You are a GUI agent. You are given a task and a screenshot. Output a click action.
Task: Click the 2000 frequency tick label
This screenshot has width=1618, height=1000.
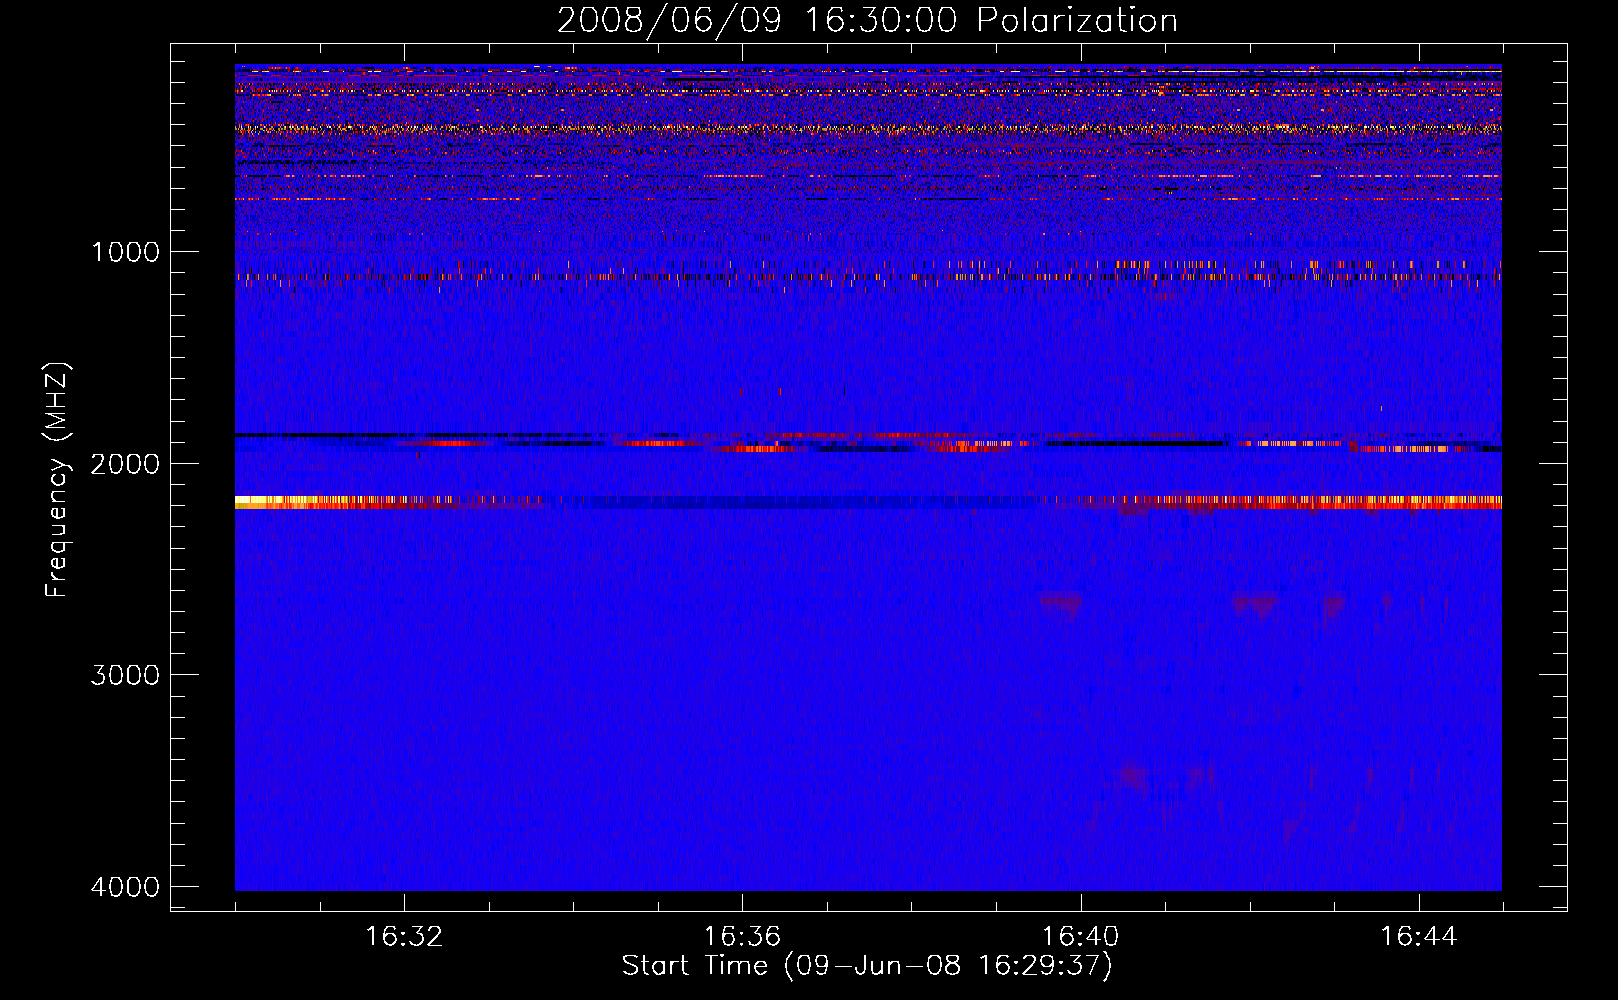tap(125, 463)
